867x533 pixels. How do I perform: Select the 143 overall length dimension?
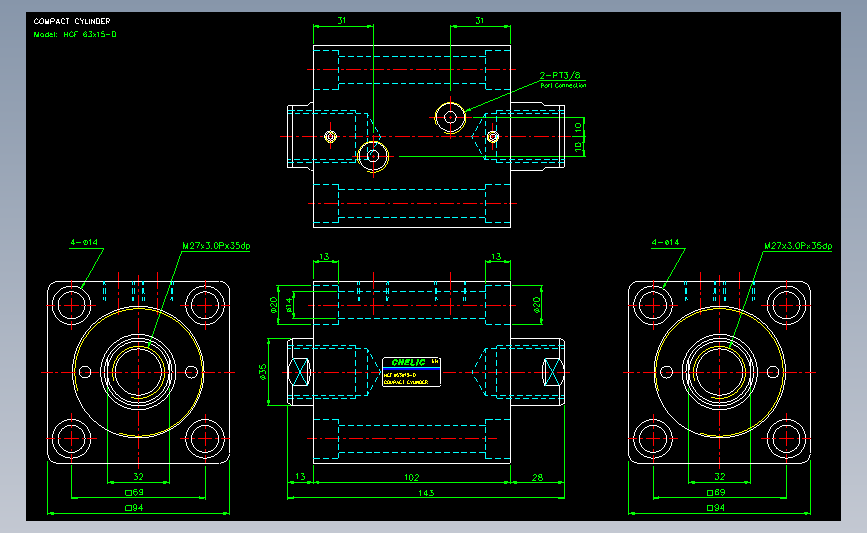click(426, 493)
